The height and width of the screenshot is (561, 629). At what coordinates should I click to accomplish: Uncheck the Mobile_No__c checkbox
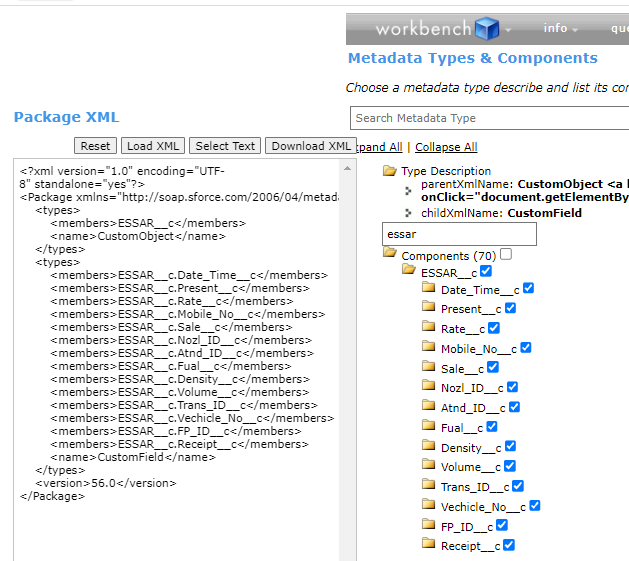point(526,348)
